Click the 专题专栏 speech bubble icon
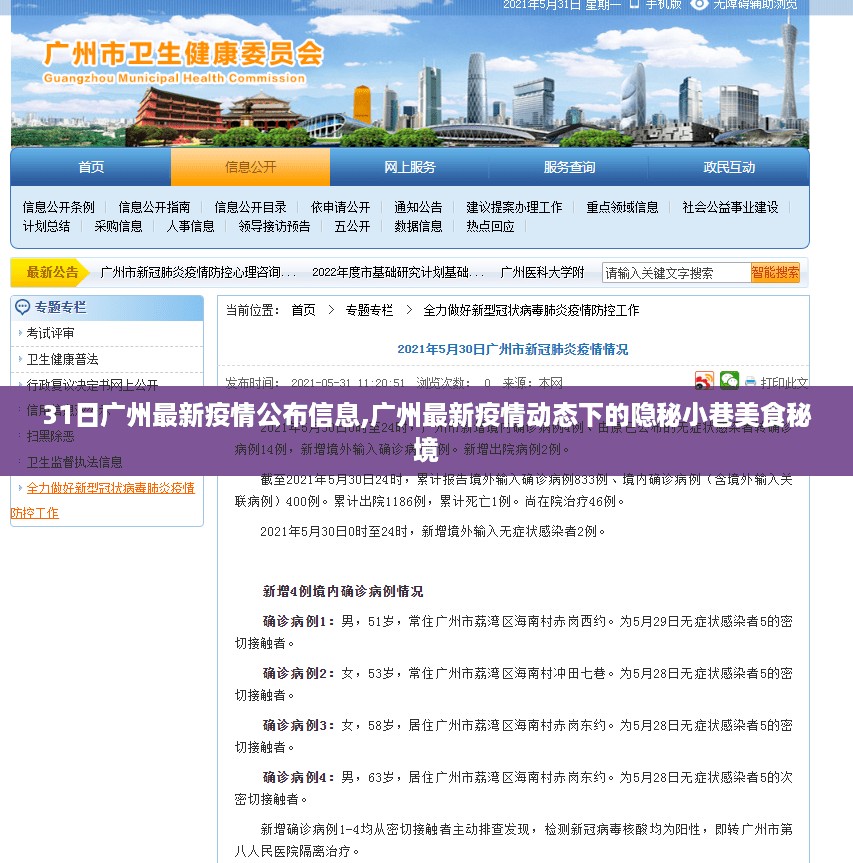 [x=23, y=307]
